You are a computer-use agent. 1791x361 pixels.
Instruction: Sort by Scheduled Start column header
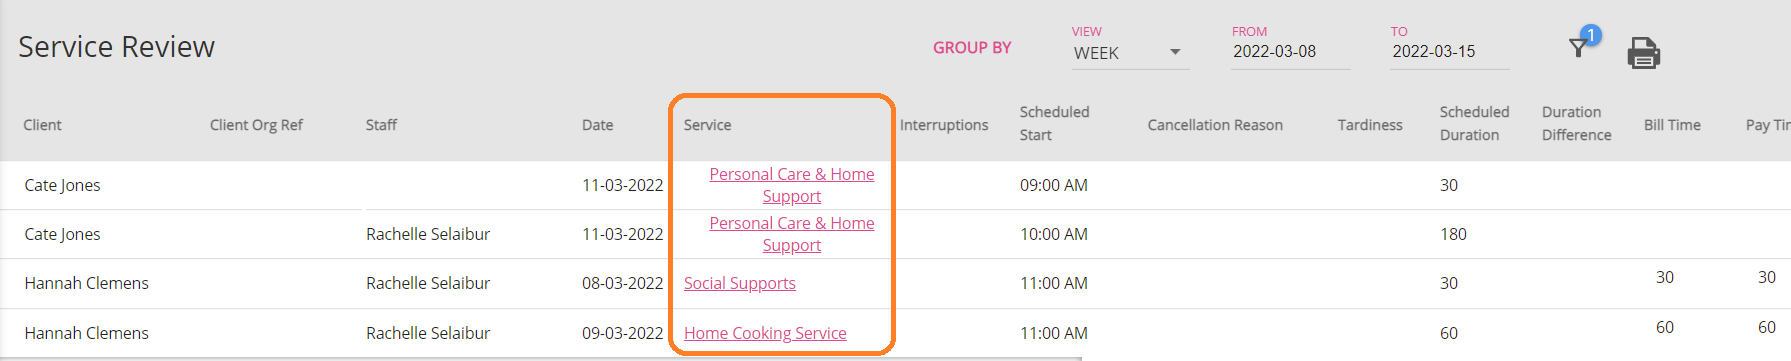[x=1055, y=123]
